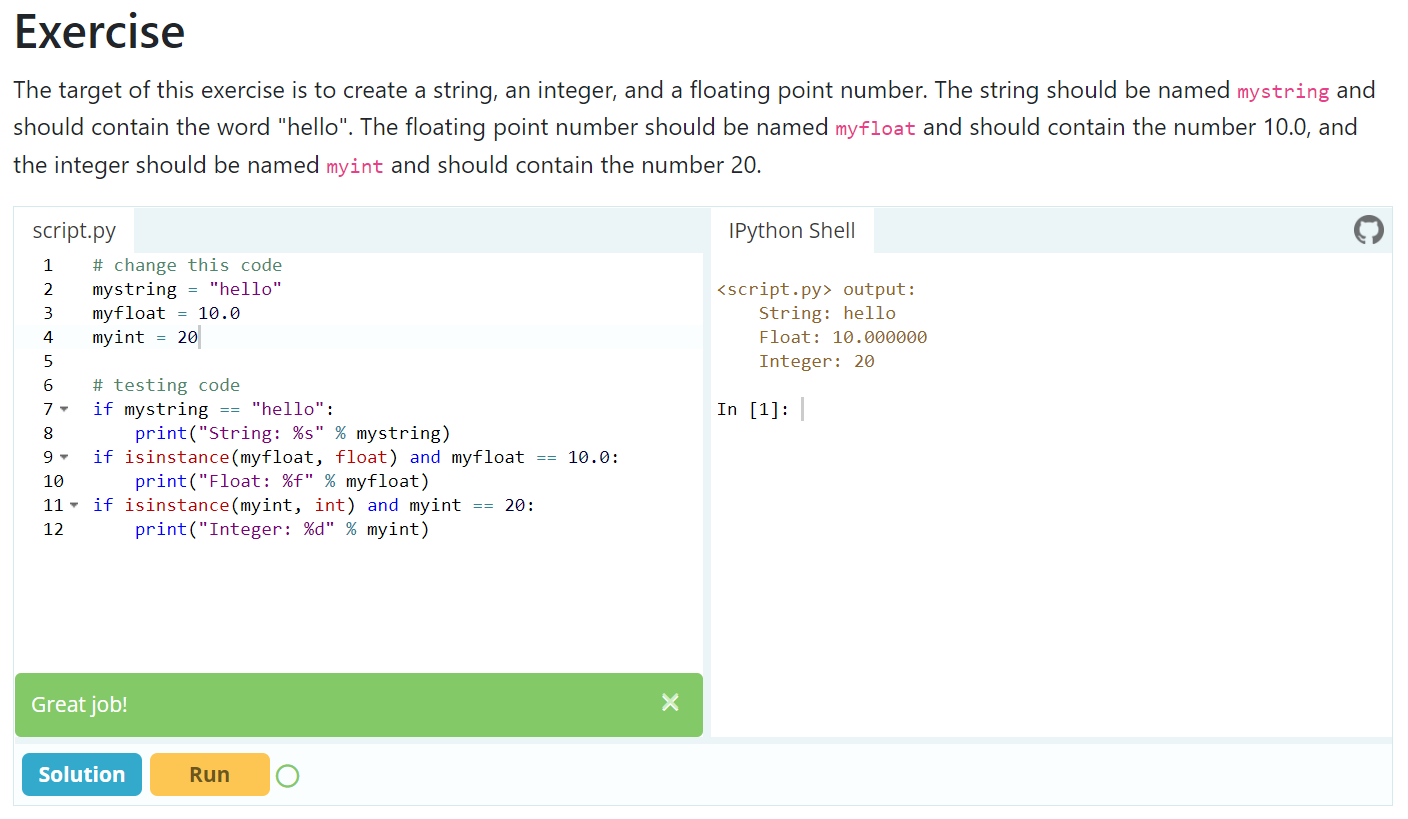Place cursor on myfloat = 10.0 line
This screenshot has width=1408, height=819.
point(166,313)
